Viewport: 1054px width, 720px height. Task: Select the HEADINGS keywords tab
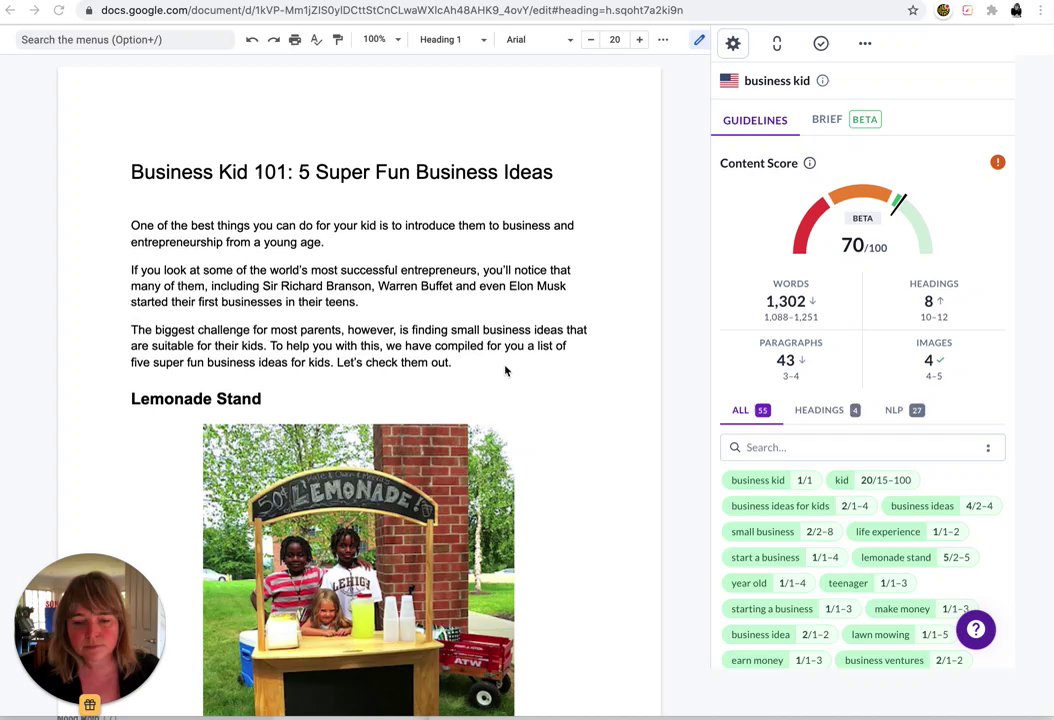point(827,410)
